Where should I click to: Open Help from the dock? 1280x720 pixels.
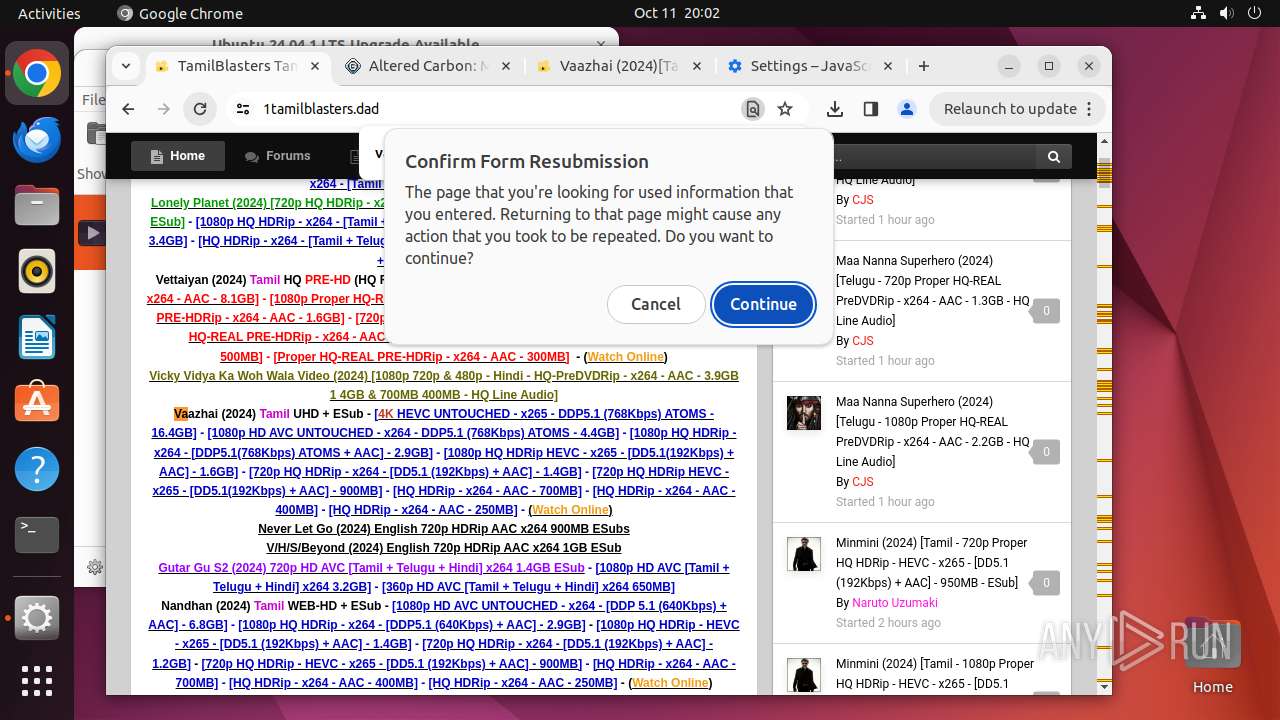click(x=37, y=469)
